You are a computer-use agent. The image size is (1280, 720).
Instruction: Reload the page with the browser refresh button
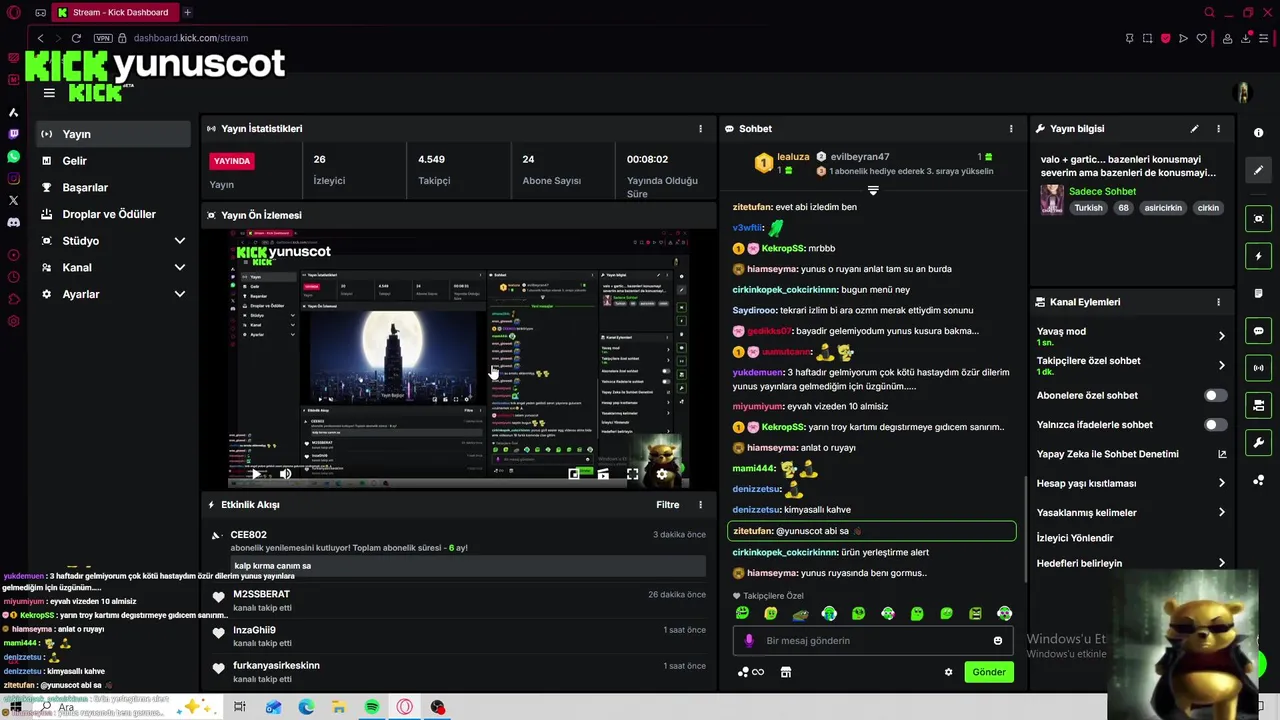[75, 38]
